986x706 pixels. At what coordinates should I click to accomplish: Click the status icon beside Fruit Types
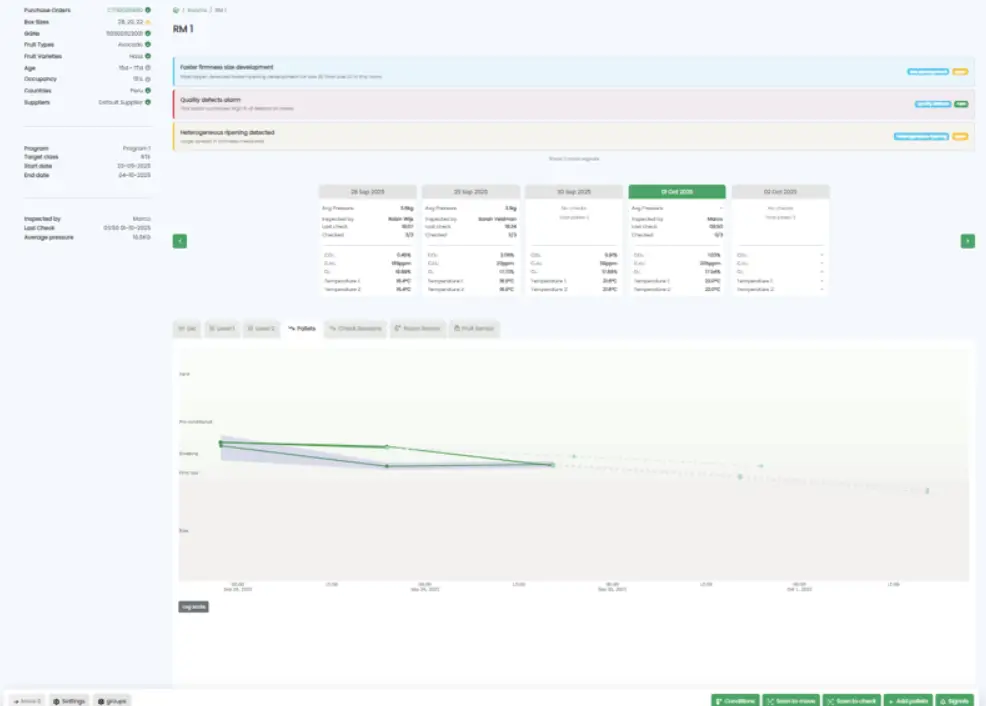148,44
